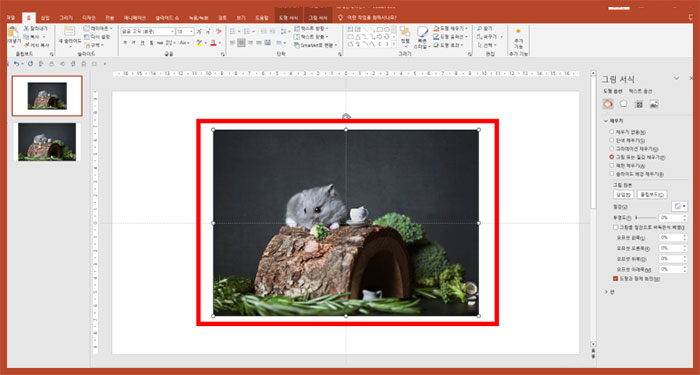Switch to Text Options in format pane

click(x=640, y=91)
